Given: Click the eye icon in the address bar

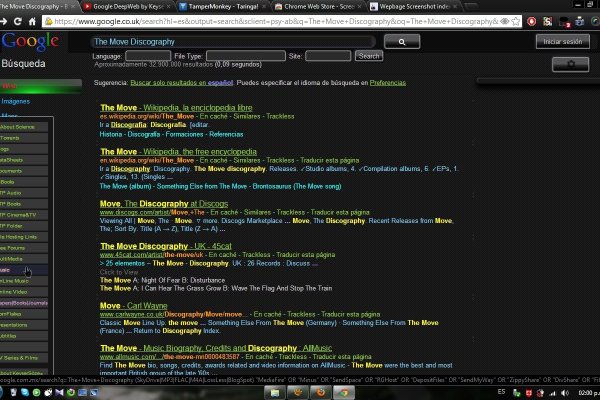Looking at the screenshot, I should click(505, 21).
